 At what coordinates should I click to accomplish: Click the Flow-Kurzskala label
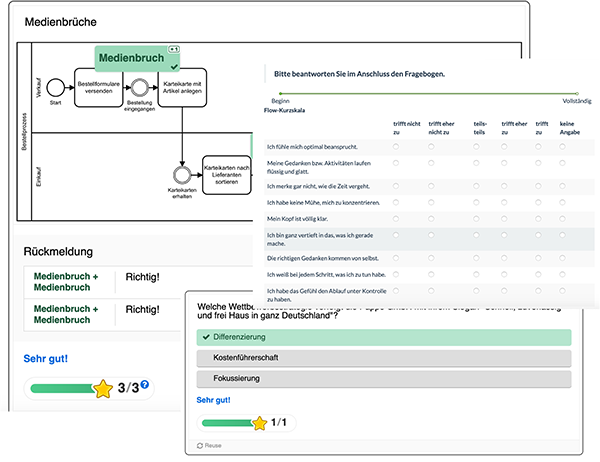pyautogui.click(x=284, y=110)
